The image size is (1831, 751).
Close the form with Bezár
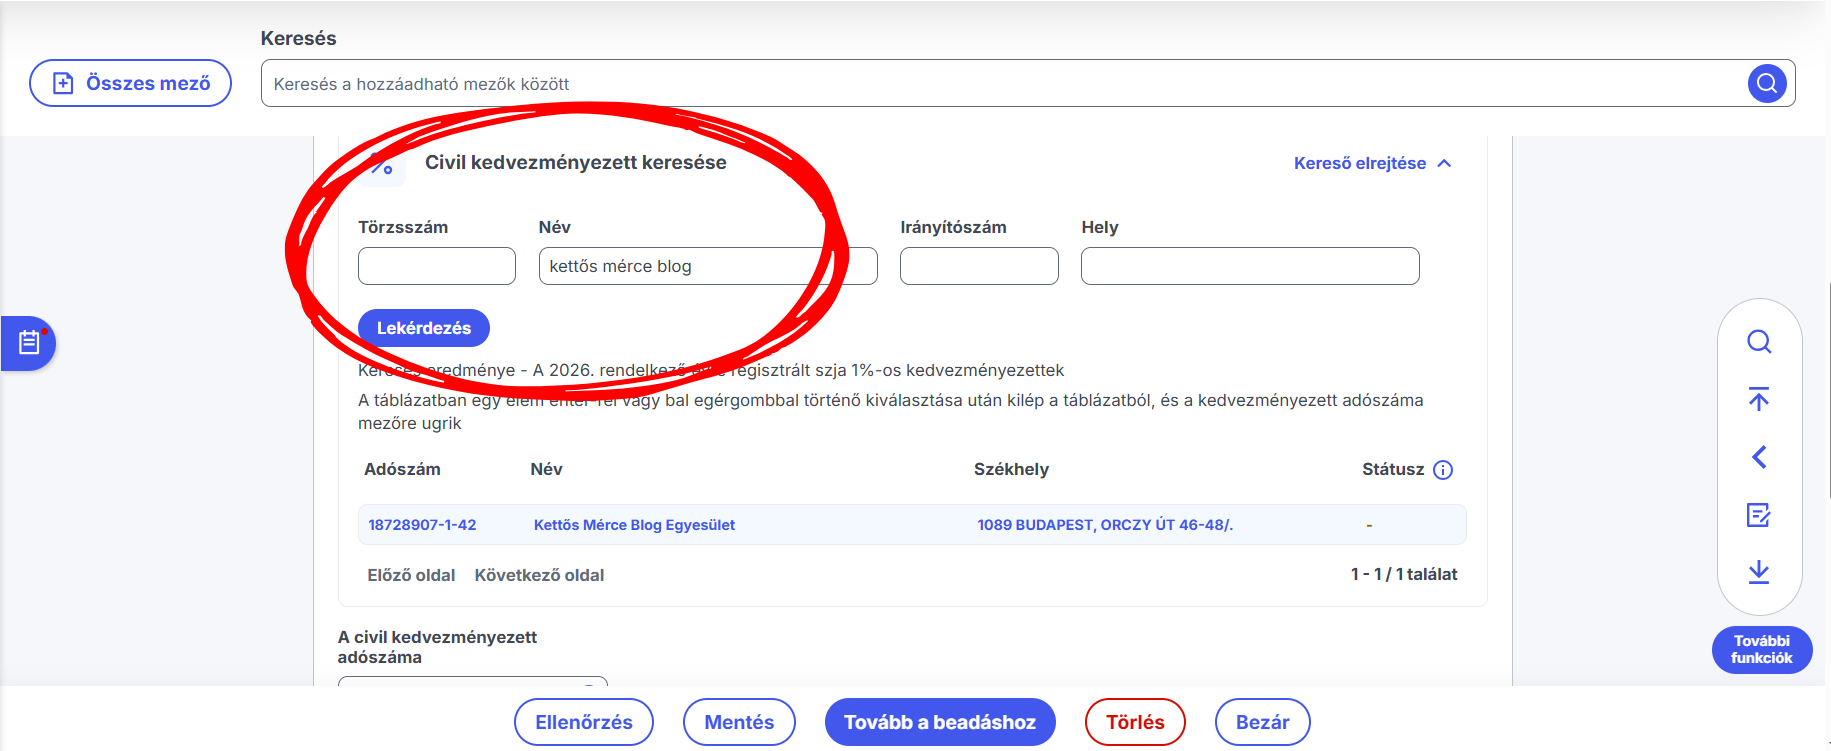[x=1263, y=722]
